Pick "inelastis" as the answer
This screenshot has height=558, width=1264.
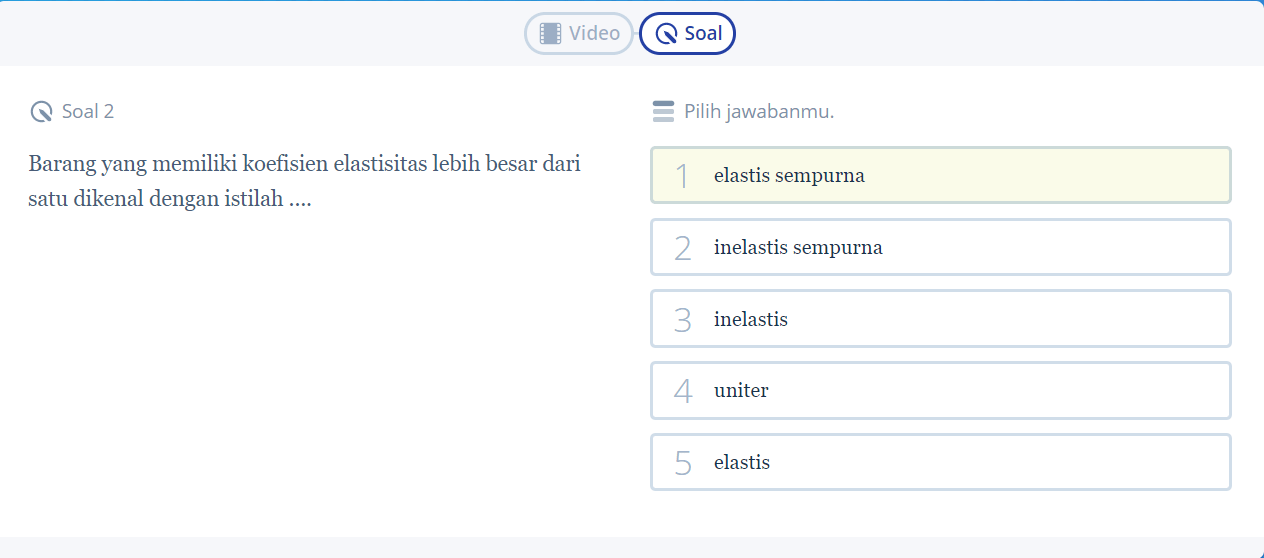tap(940, 319)
